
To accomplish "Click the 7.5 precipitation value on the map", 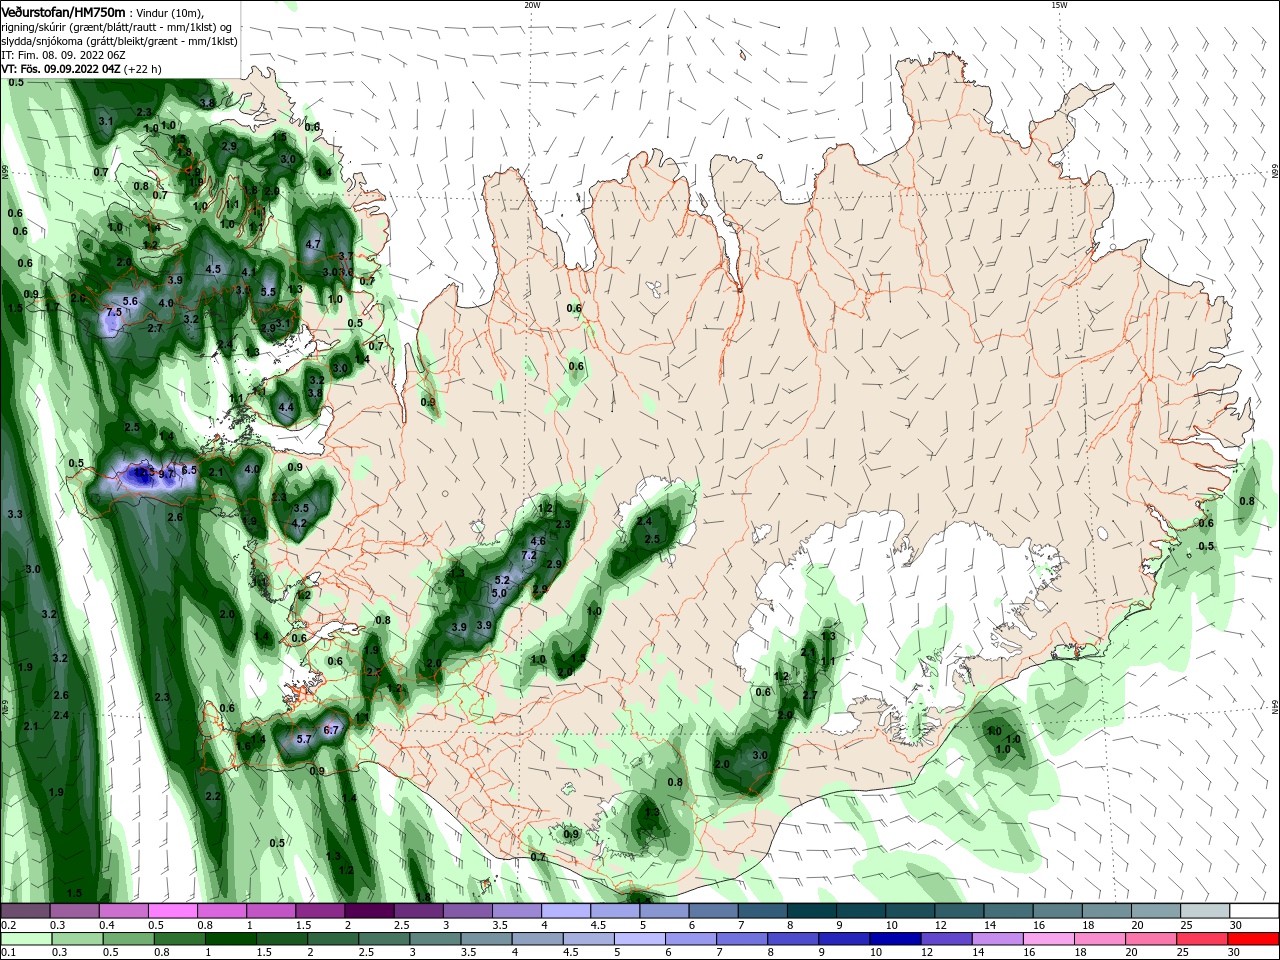I will point(114,312).
